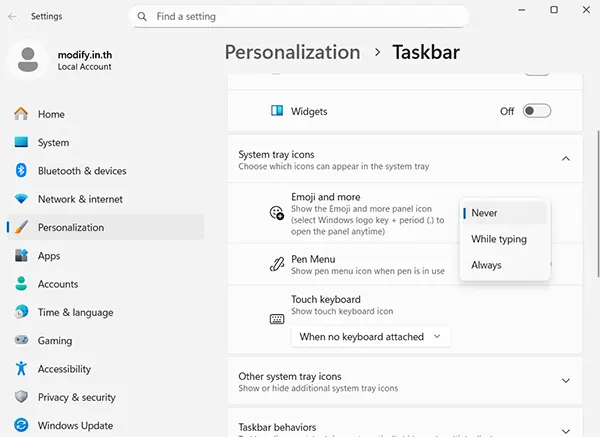Click the Accessibility figure icon
This screenshot has height=437, width=600.
tap(21, 368)
